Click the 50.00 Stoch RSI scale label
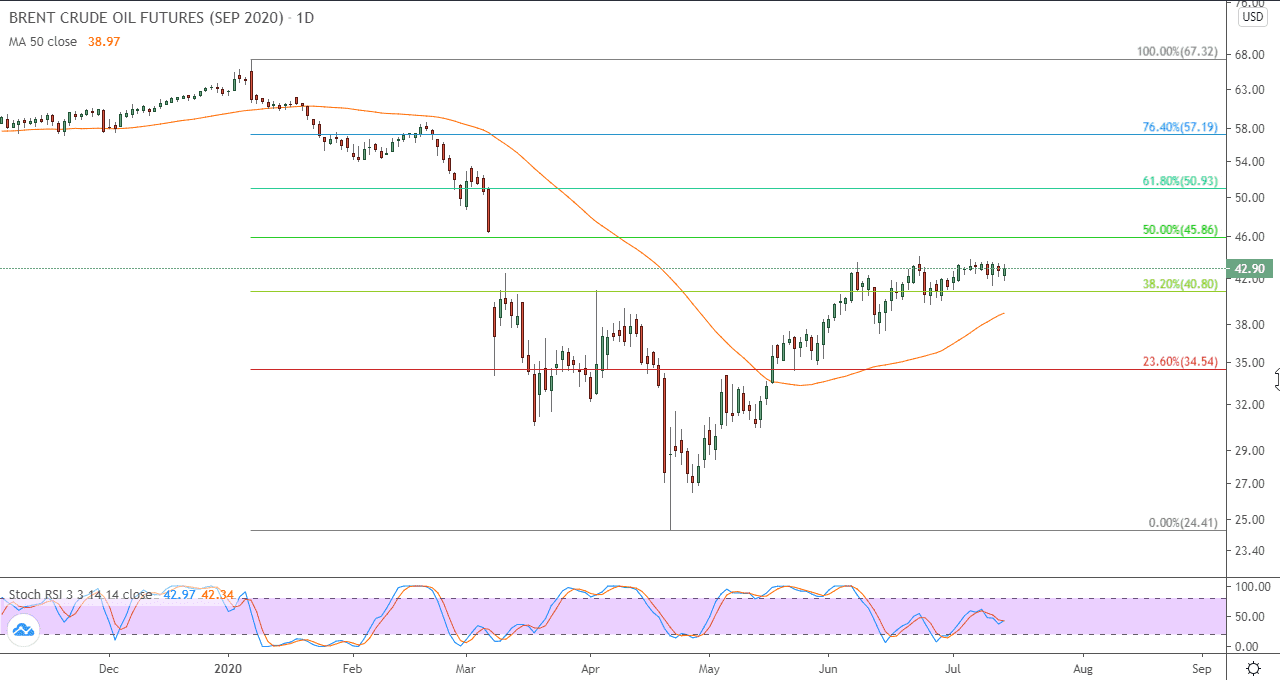The image size is (1280, 680). pos(1252,617)
